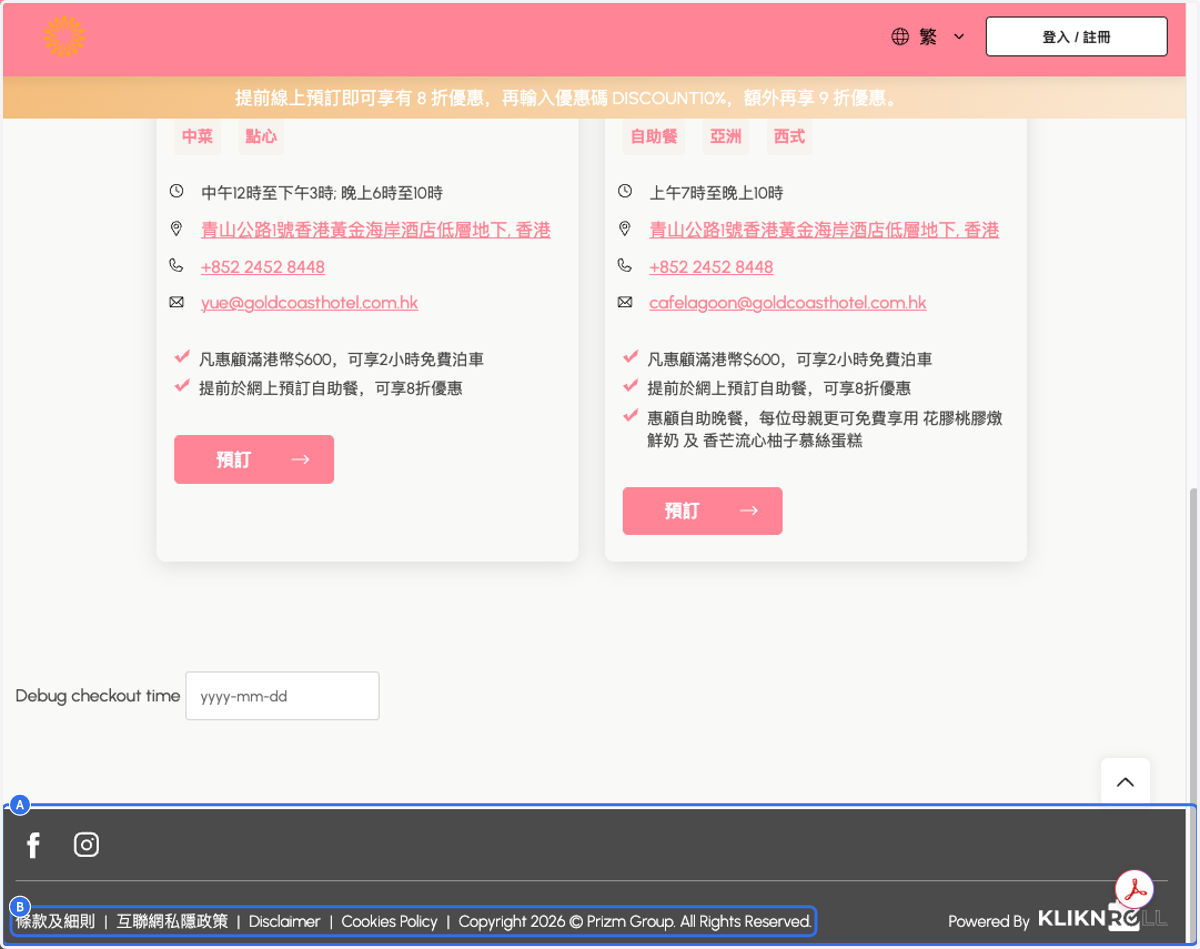Image resolution: width=1200 pixels, height=949 pixels.
Task: Click the orange sun logo in header
Action: click(65, 37)
